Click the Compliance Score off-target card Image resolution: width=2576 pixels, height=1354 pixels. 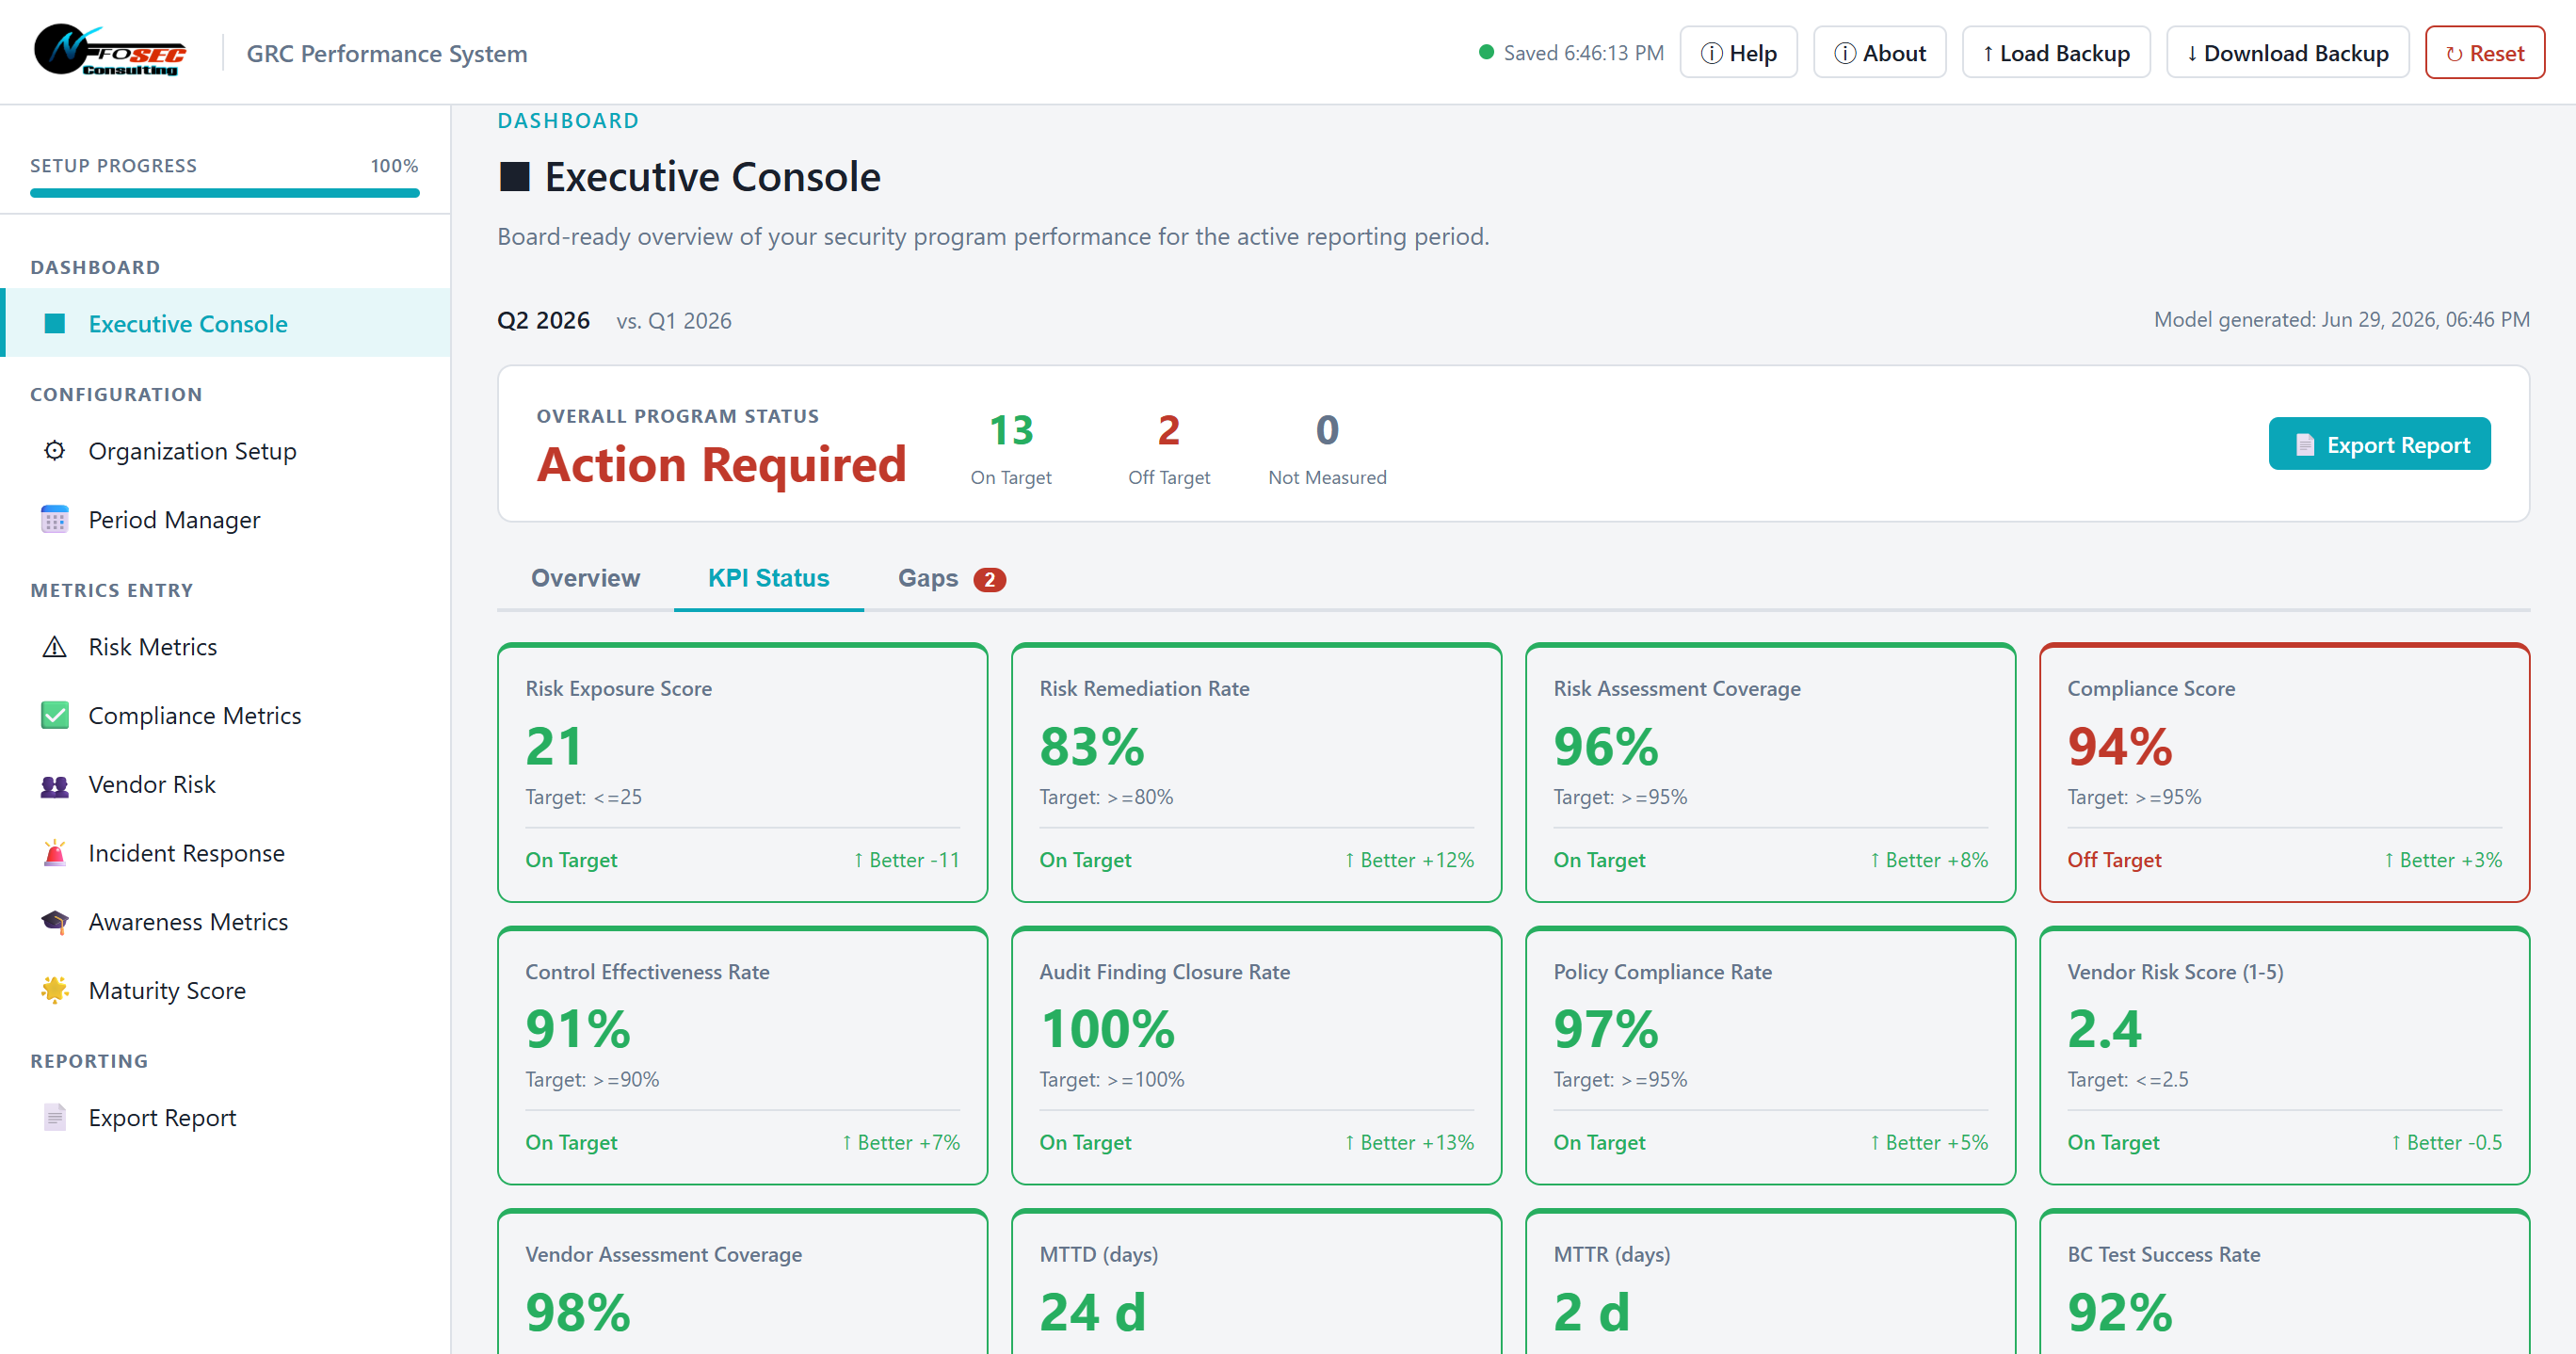point(2284,772)
